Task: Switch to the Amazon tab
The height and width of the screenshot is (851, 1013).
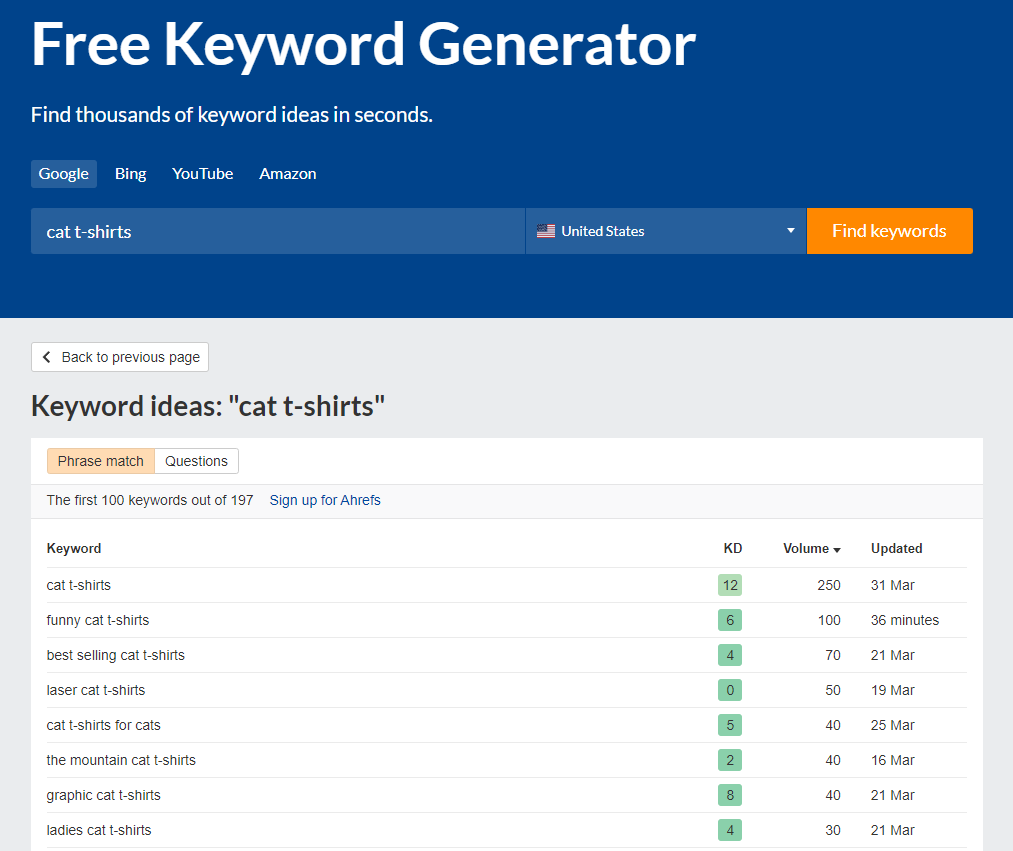Action: point(287,174)
